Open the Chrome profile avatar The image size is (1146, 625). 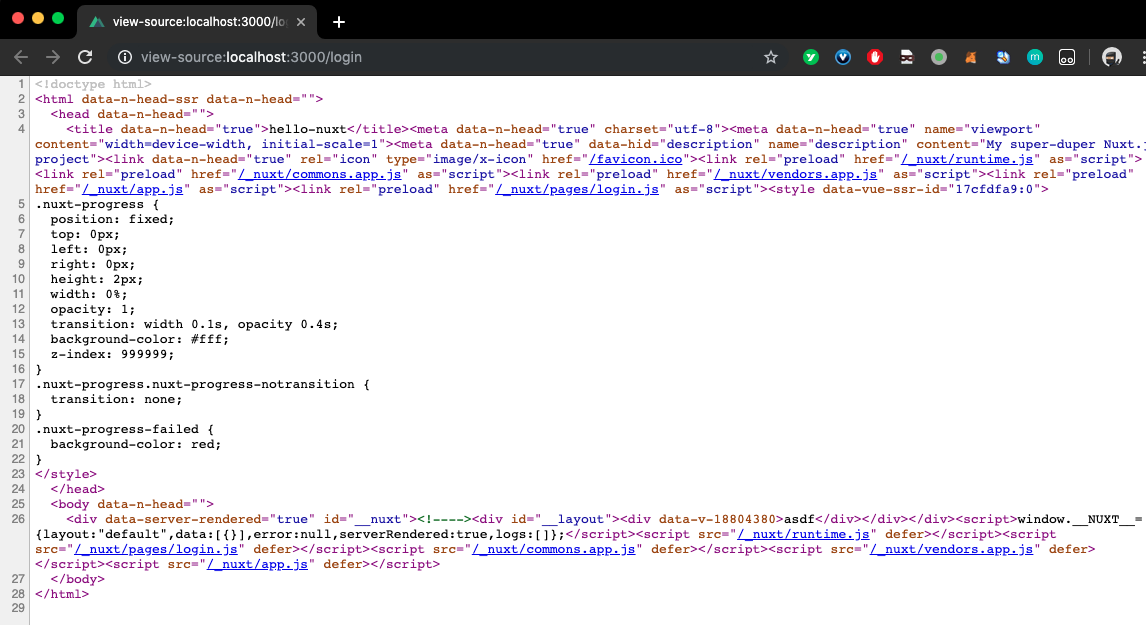pyautogui.click(x=1112, y=57)
